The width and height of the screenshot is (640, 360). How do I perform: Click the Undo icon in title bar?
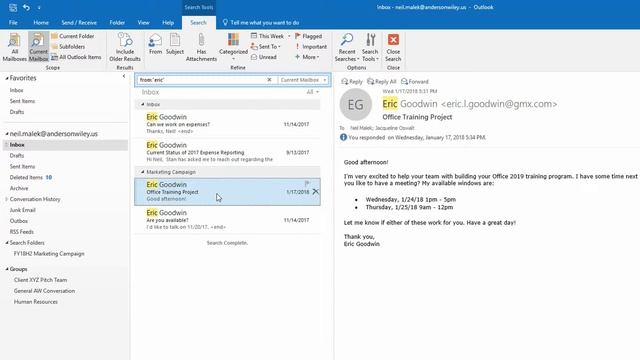coord(26,7)
